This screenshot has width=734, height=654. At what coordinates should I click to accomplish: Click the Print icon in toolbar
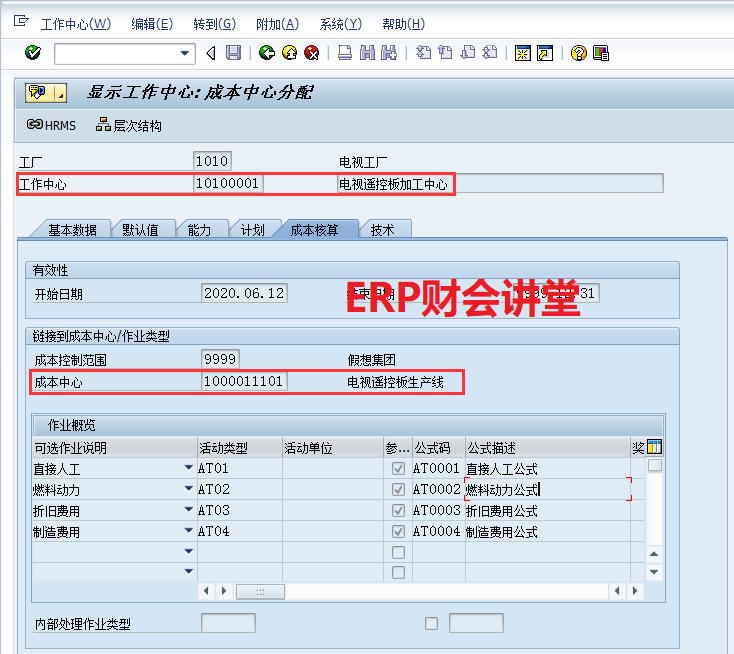coord(344,53)
